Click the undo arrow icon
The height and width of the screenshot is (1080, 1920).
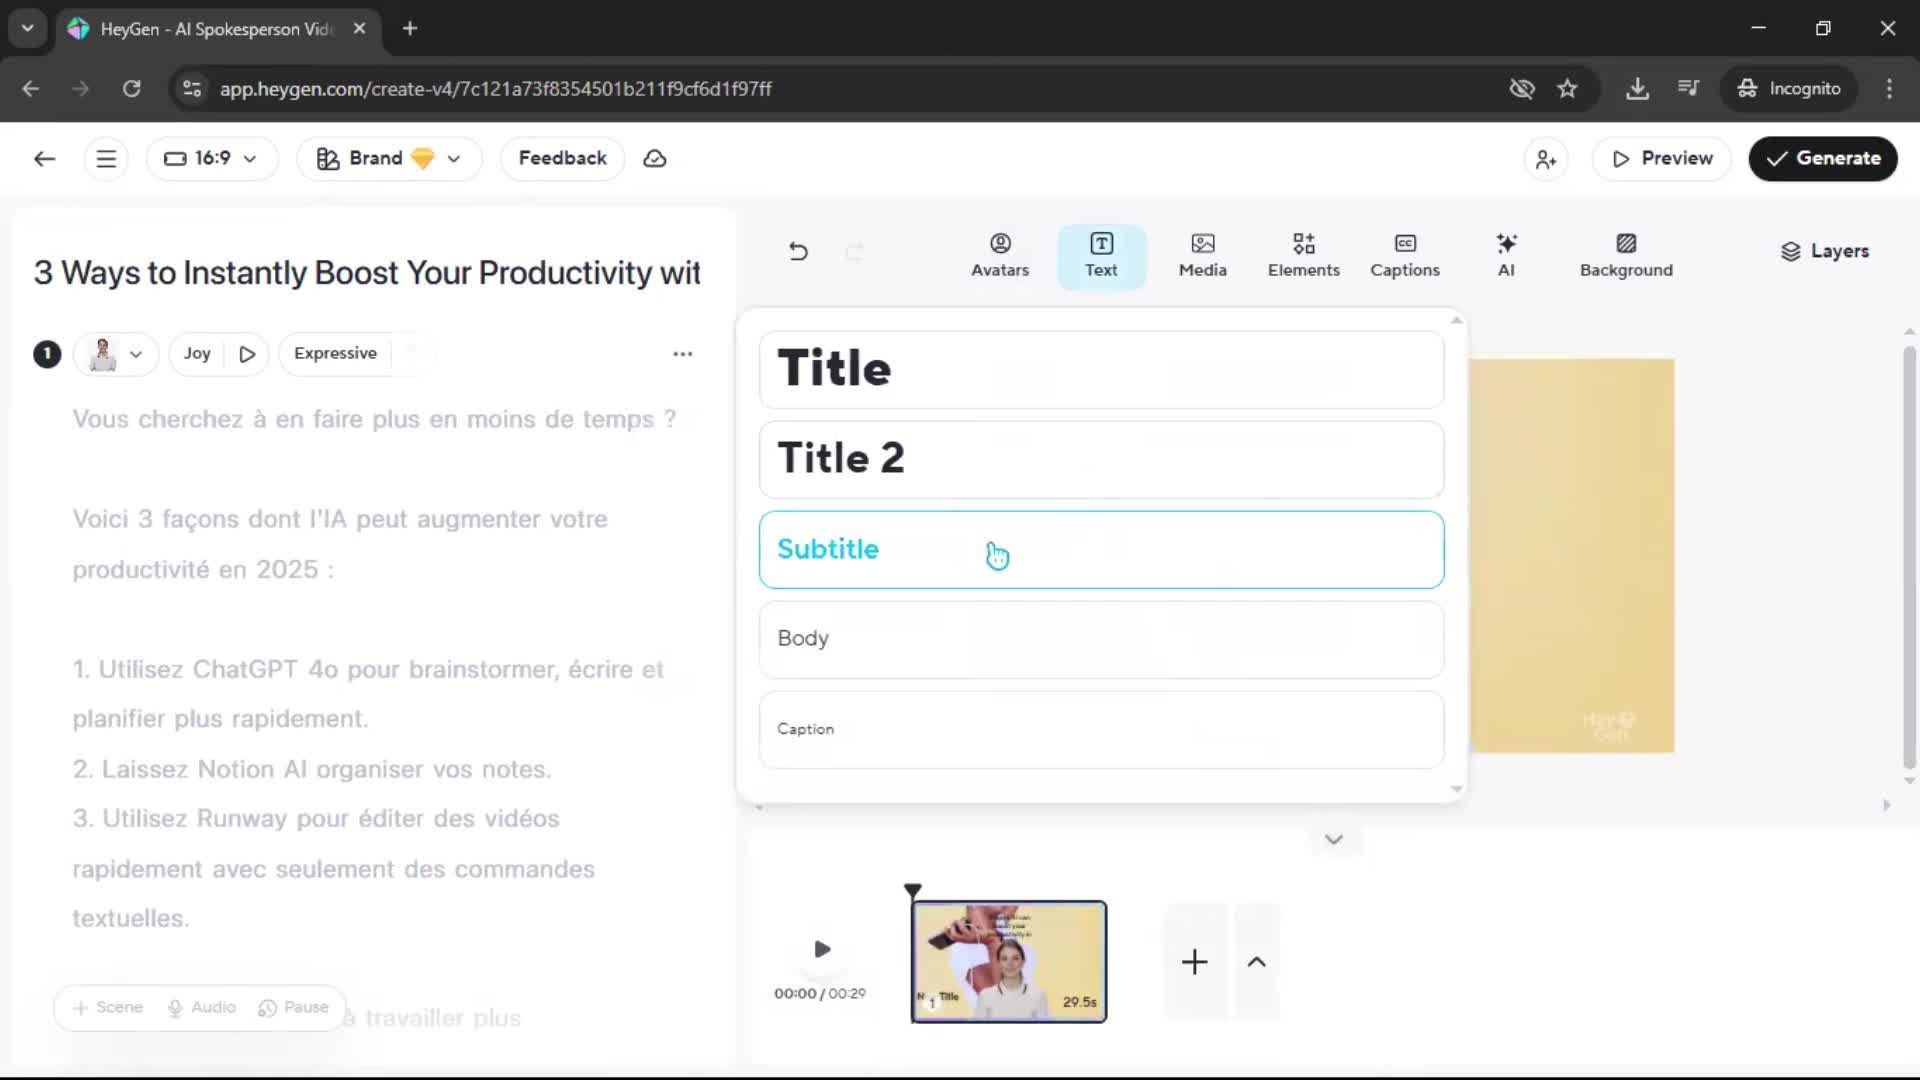pos(798,251)
